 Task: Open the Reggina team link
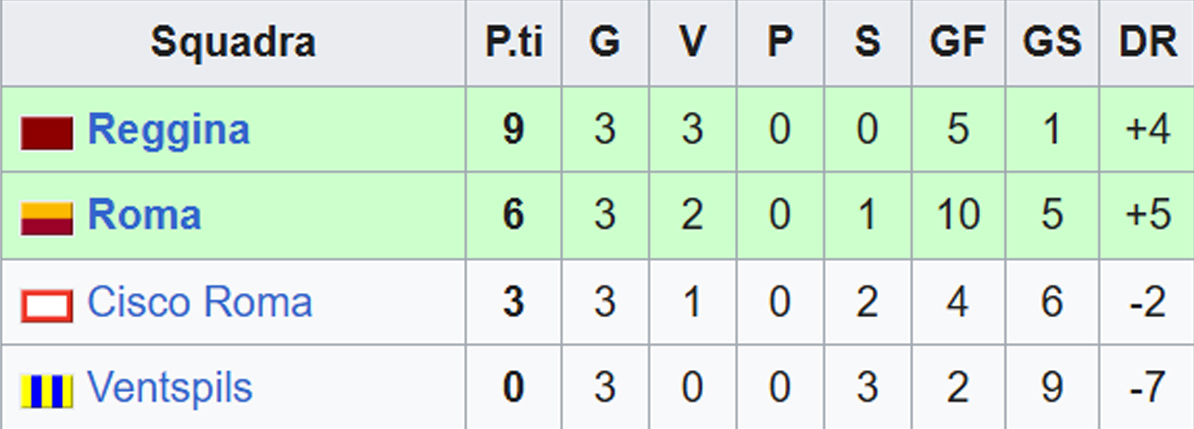click(168, 130)
